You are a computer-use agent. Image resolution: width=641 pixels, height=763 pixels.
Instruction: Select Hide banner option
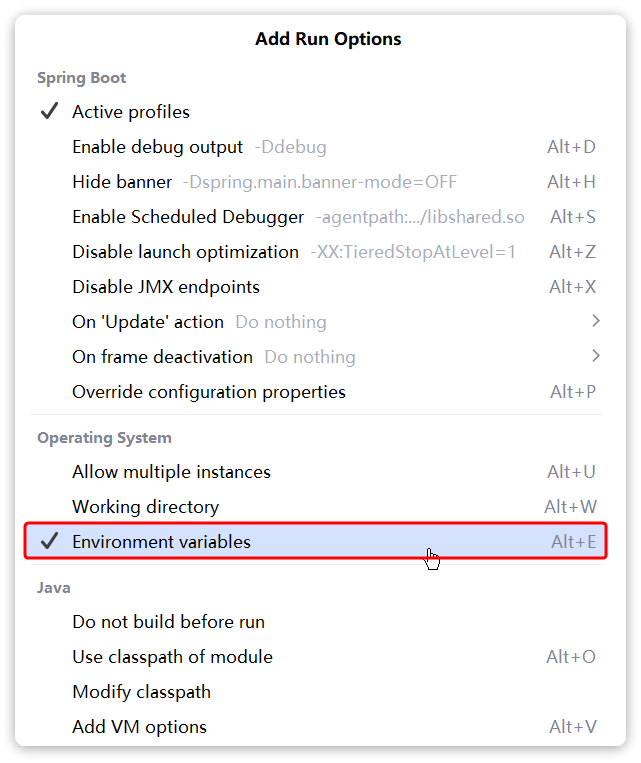[x=122, y=182]
